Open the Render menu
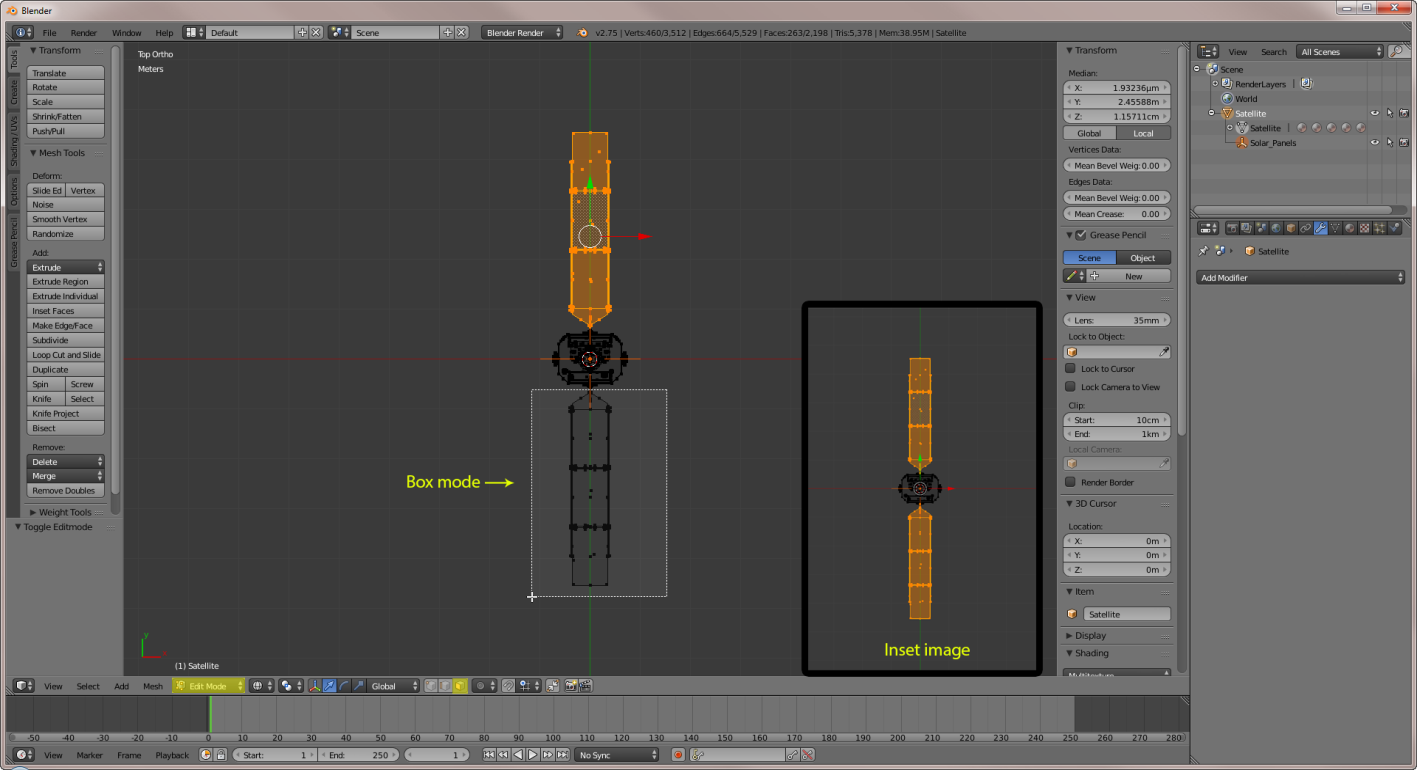Screen dimensions: 1417x770 [x=84, y=33]
